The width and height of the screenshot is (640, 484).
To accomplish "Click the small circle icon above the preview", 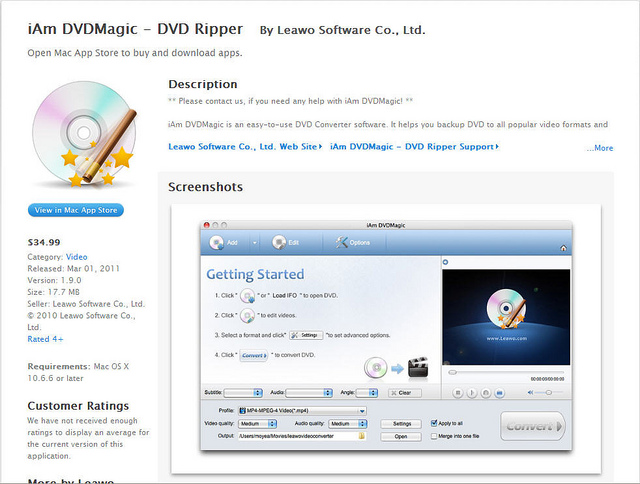I will coord(445,262).
